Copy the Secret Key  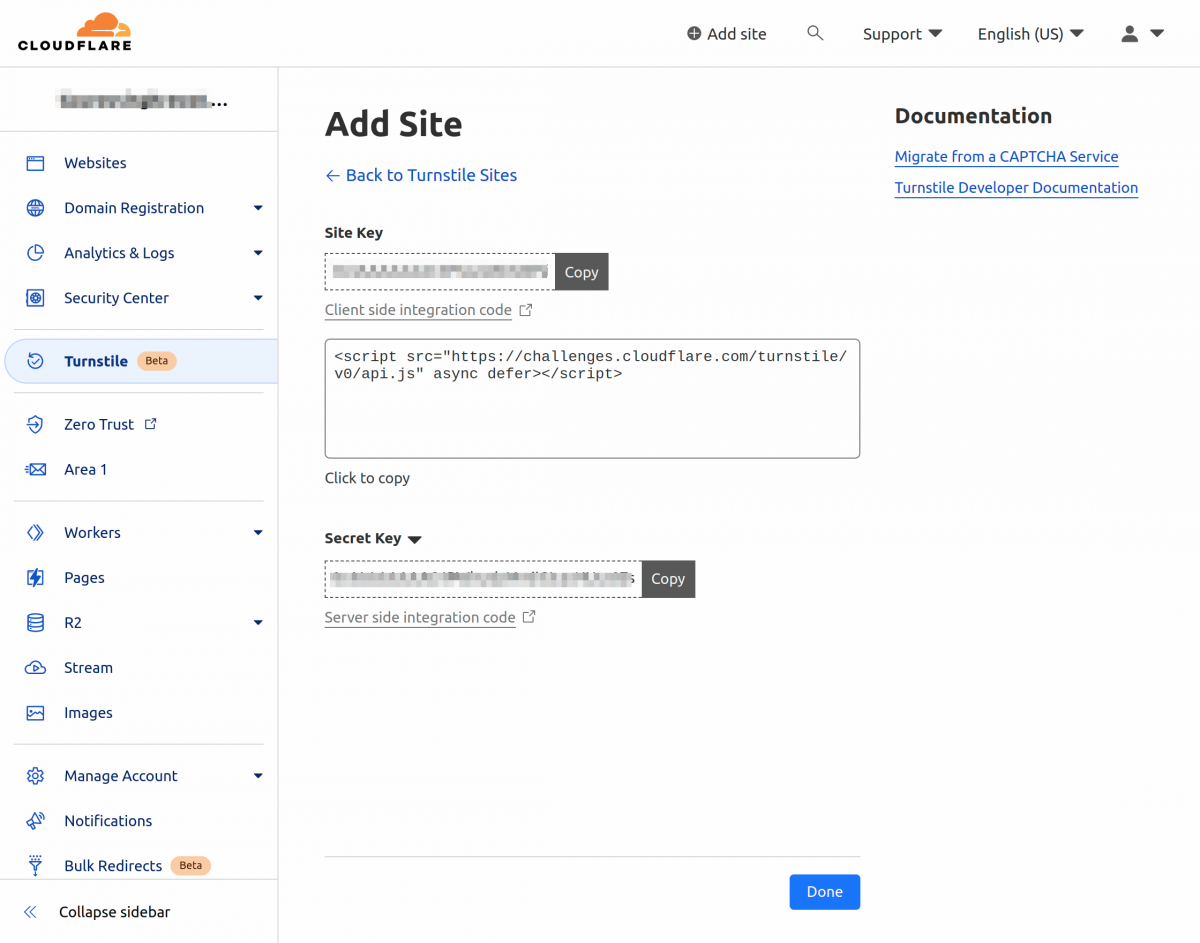(668, 579)
